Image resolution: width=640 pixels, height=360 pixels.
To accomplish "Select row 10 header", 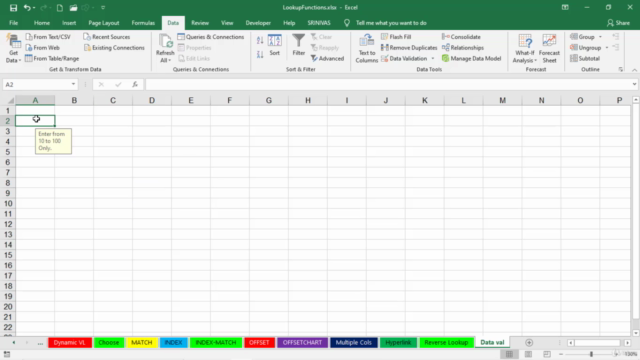I will [8, 204].
